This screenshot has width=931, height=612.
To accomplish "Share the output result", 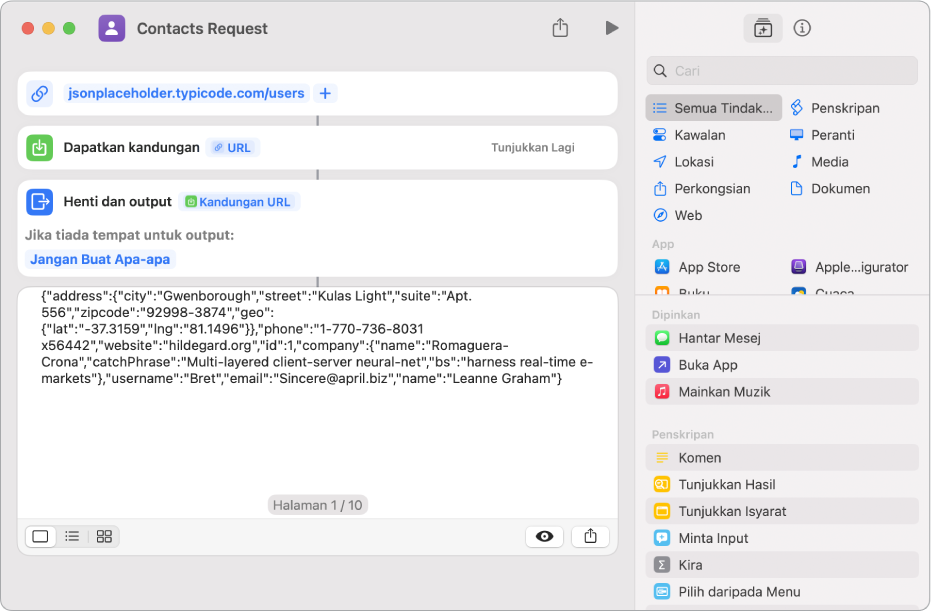I will click(590, 536).
